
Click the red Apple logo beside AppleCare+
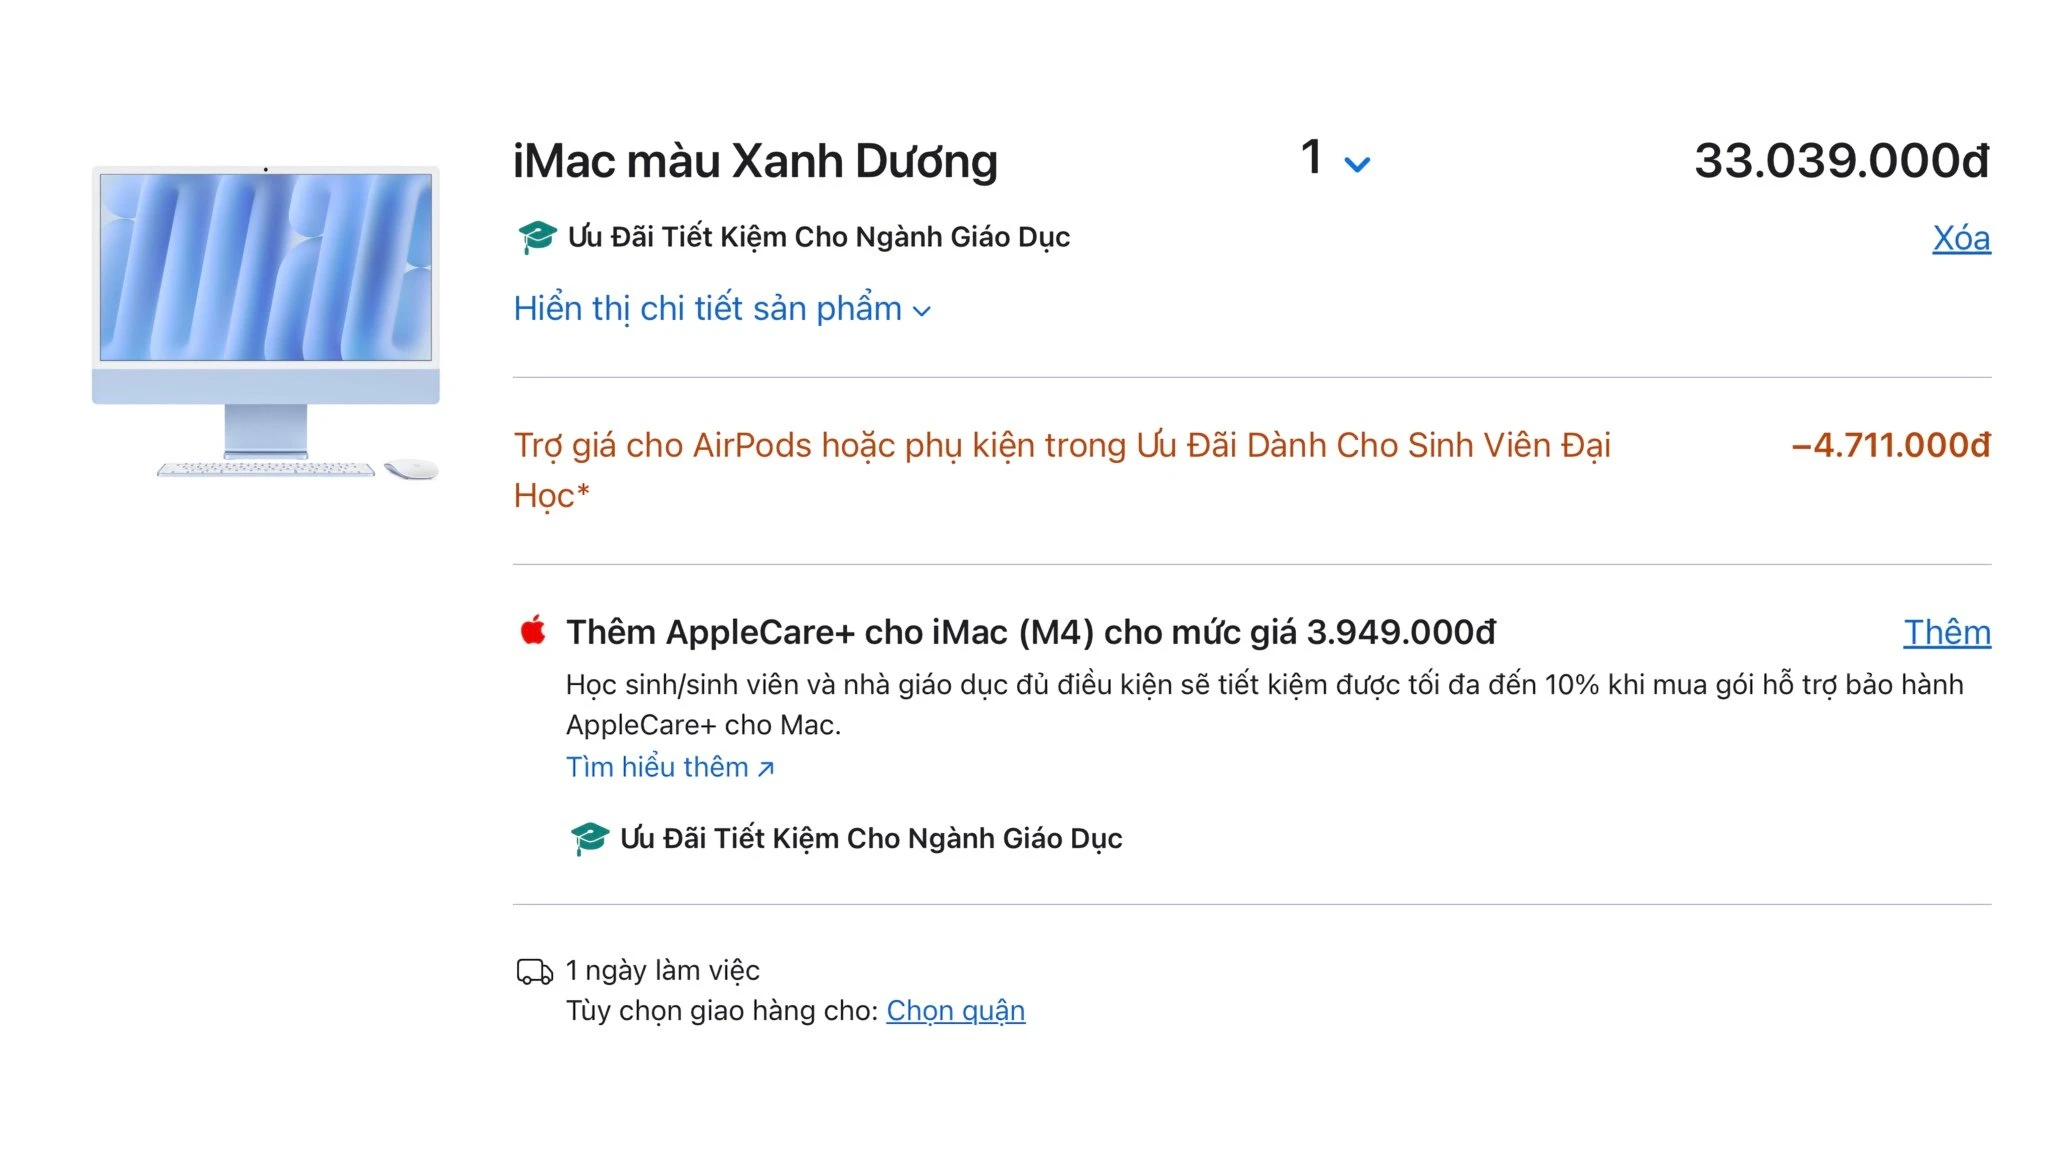point(533,630)
